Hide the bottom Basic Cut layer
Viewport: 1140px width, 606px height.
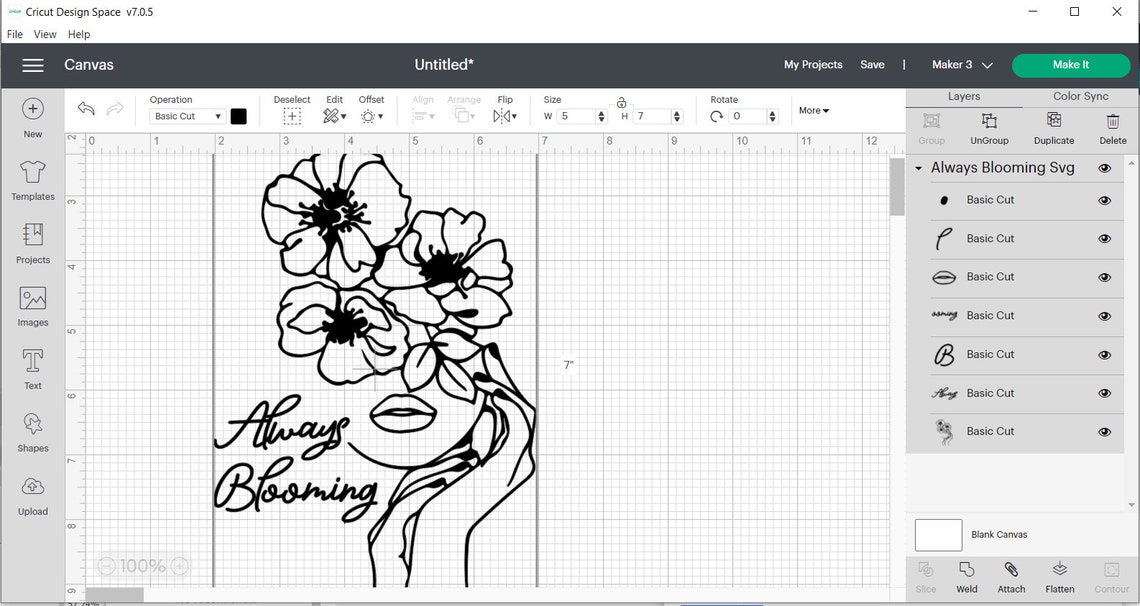(x=1104, y=431)
